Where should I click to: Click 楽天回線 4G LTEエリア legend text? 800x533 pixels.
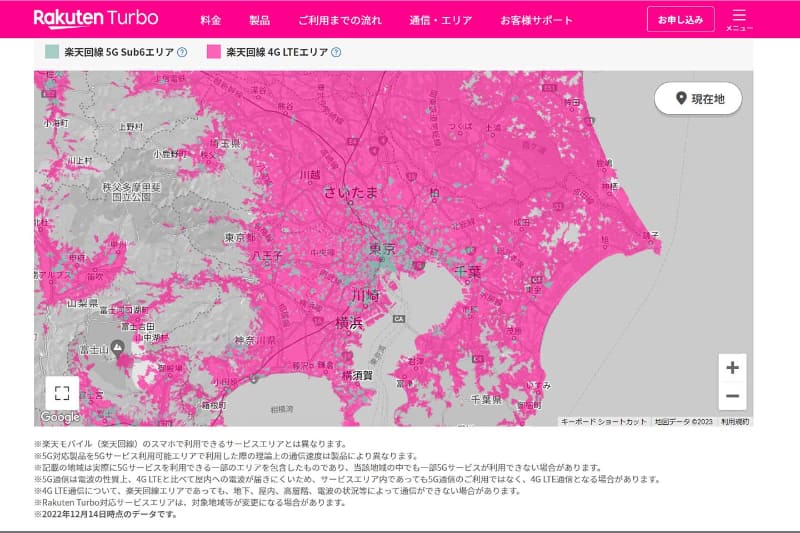tap(277, 52)
